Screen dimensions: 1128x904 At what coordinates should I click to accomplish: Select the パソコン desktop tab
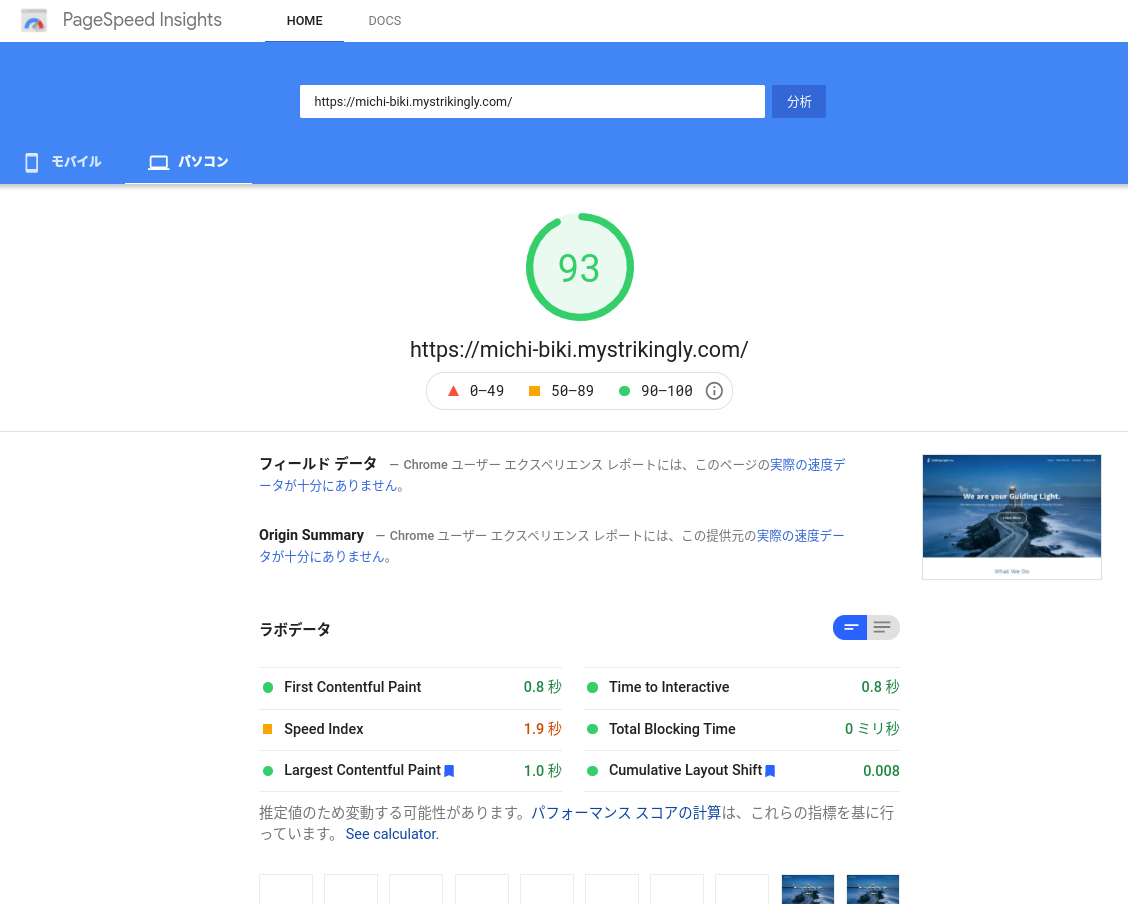tap(188, 162)
